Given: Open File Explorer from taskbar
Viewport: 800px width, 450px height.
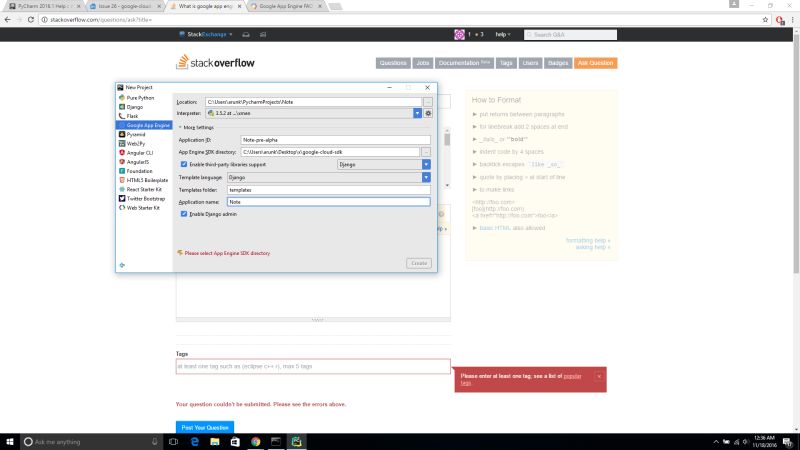Looking at the screenshot, I should click(x=215, y=442).
